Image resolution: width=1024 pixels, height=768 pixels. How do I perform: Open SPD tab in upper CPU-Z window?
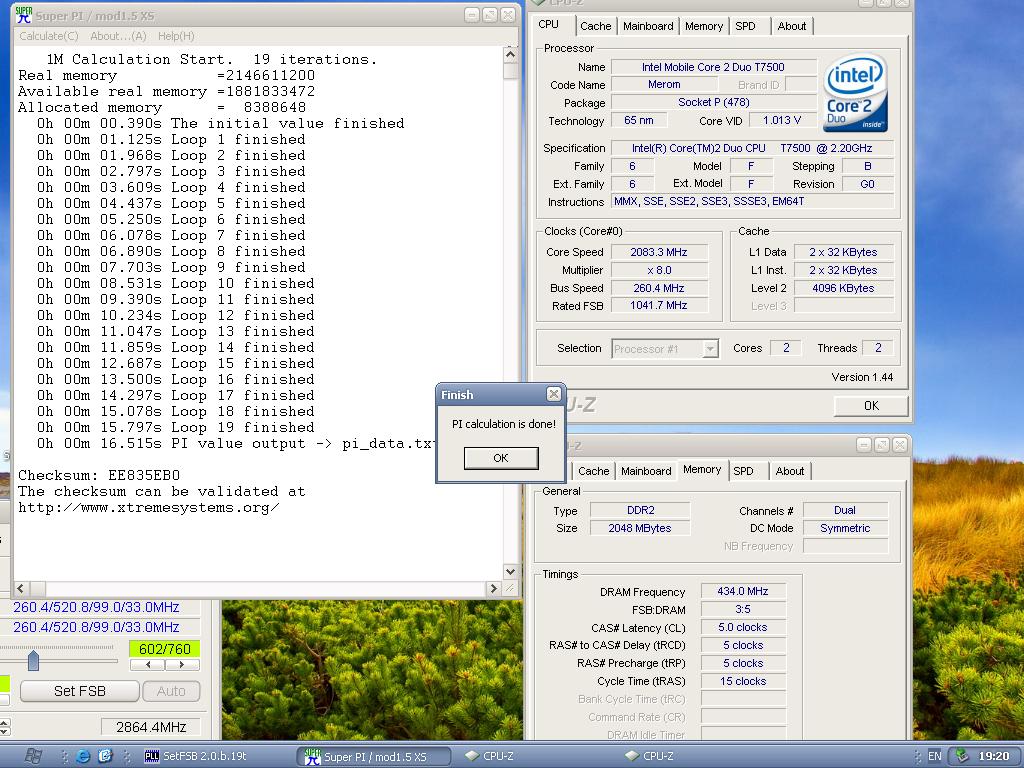pyautogui.click(x=745, y=26)
